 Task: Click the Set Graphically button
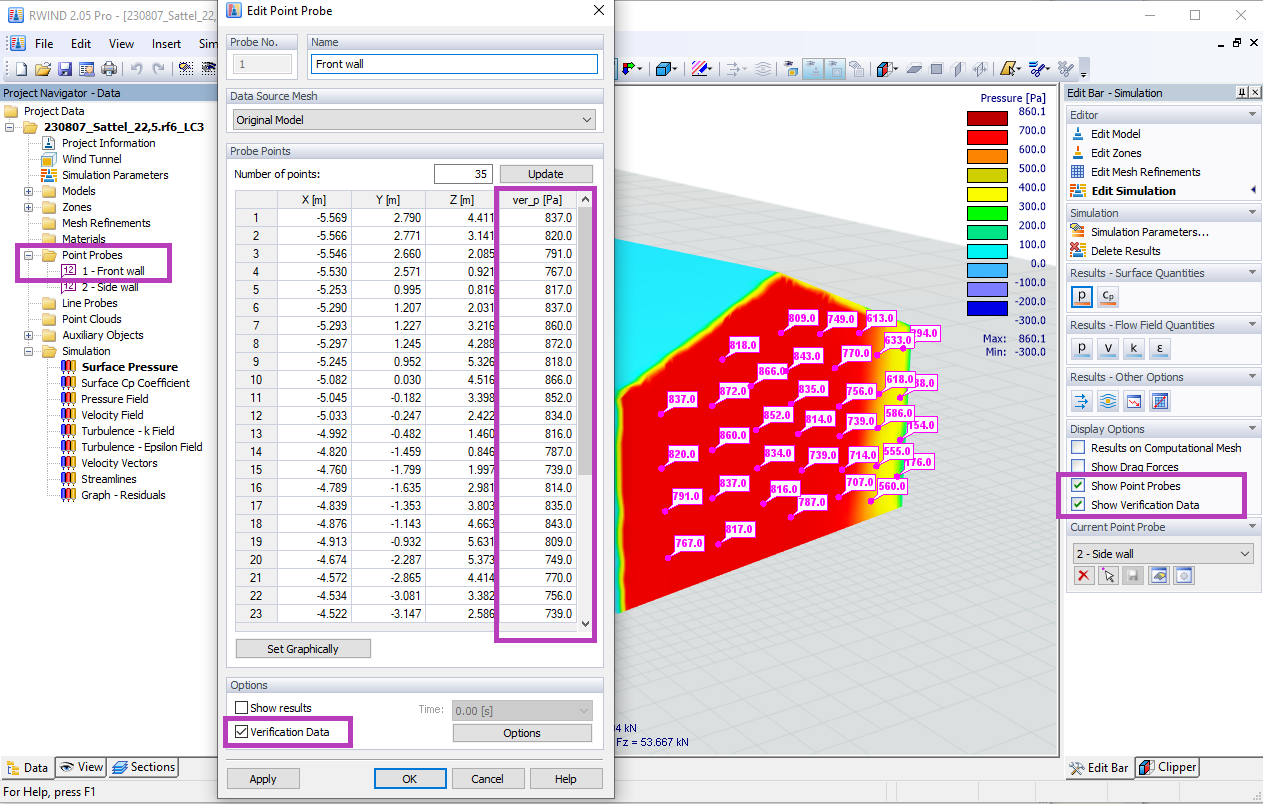[302, 648]
